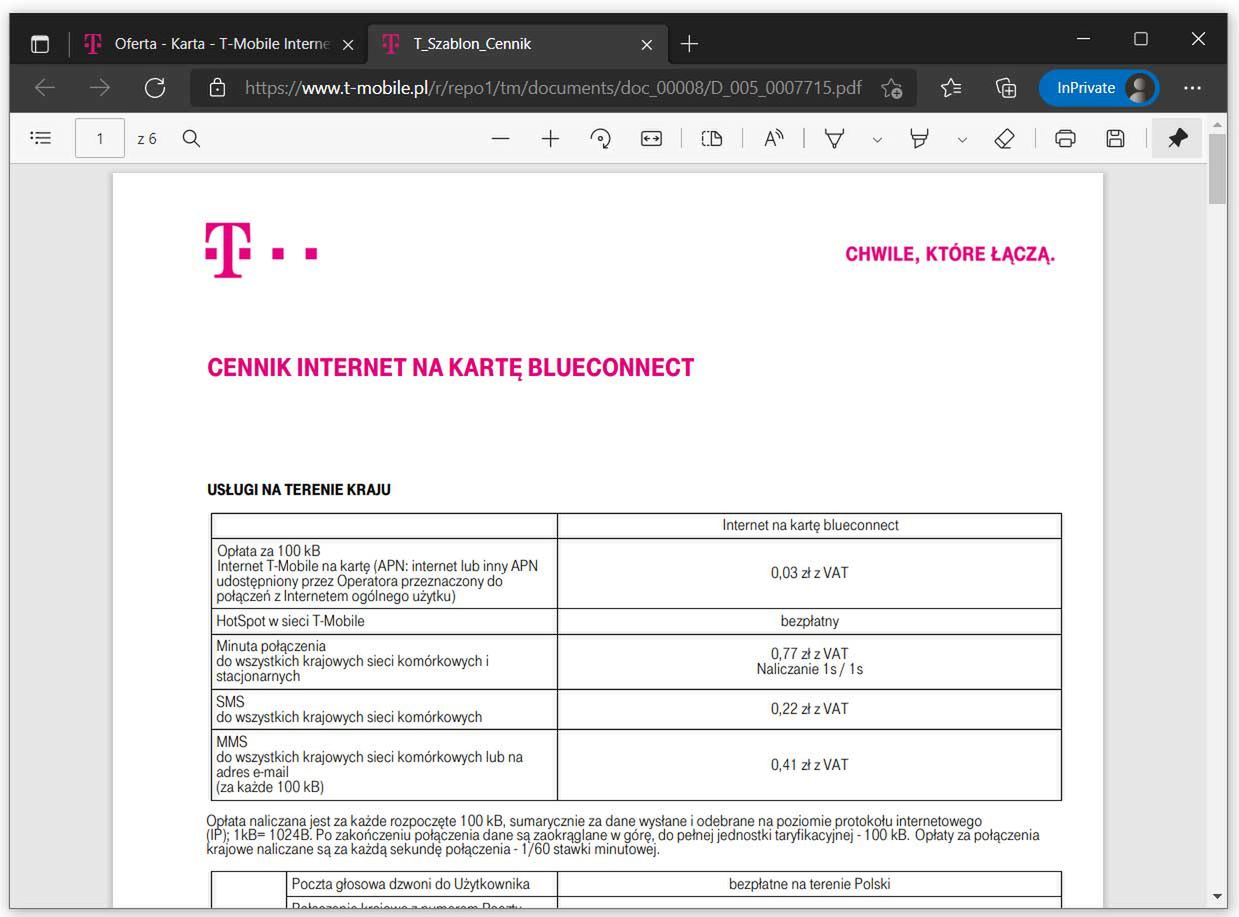Select the Draw pen tool
The image size is (1239, 917).
coord(834,139)
